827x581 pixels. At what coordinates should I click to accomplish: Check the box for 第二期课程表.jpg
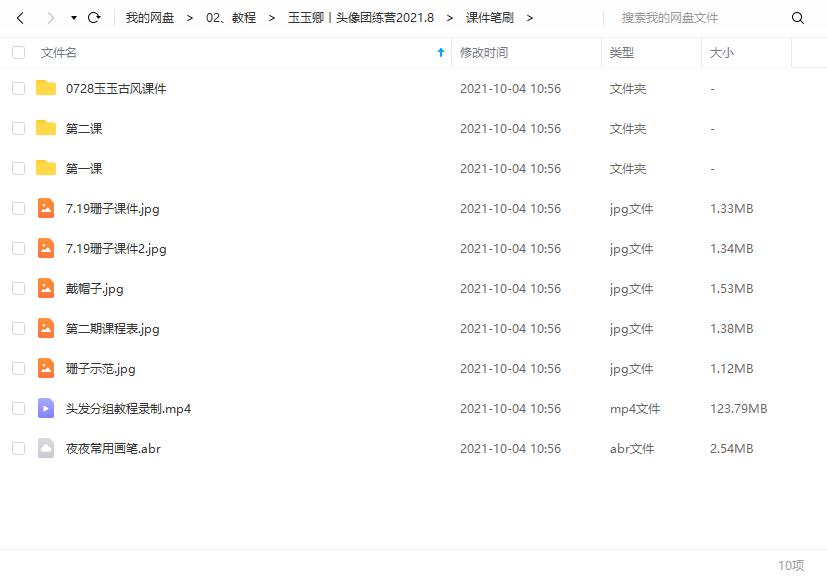18,328
